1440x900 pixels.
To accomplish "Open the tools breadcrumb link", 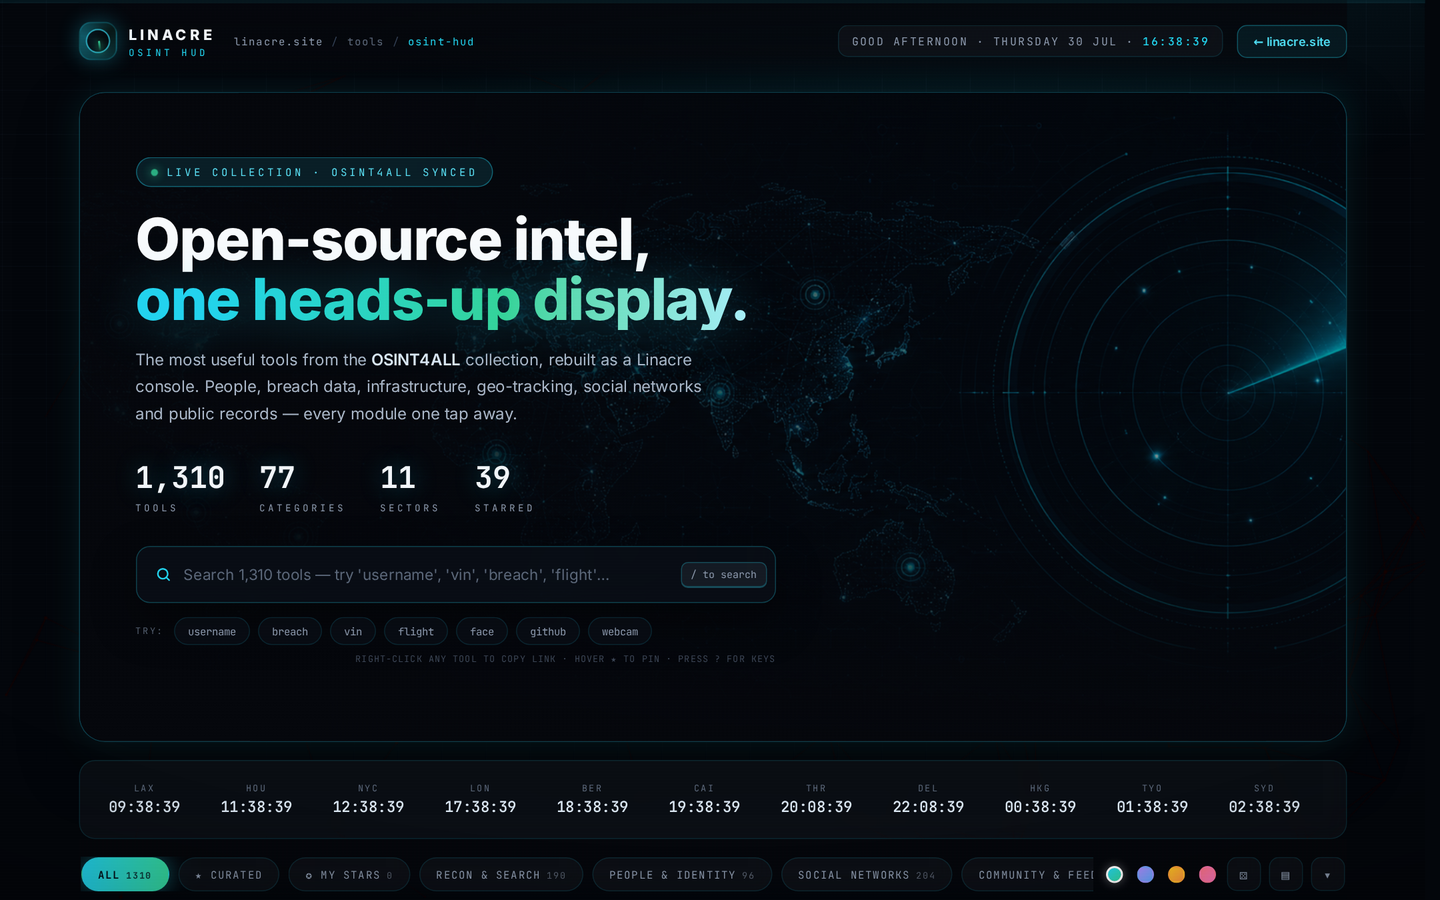I will pyautogui.click(x=365, y=42).
